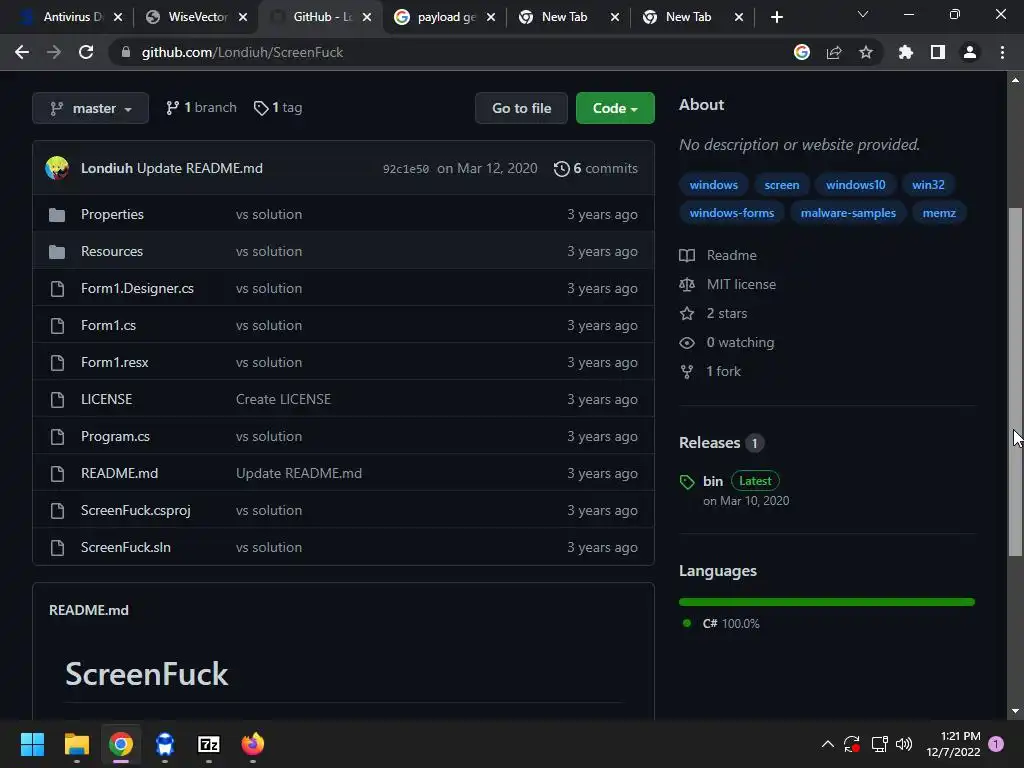Open the Londiuh author link
The width and height of the screenshot is (1024, 768).
coord(106,168)
